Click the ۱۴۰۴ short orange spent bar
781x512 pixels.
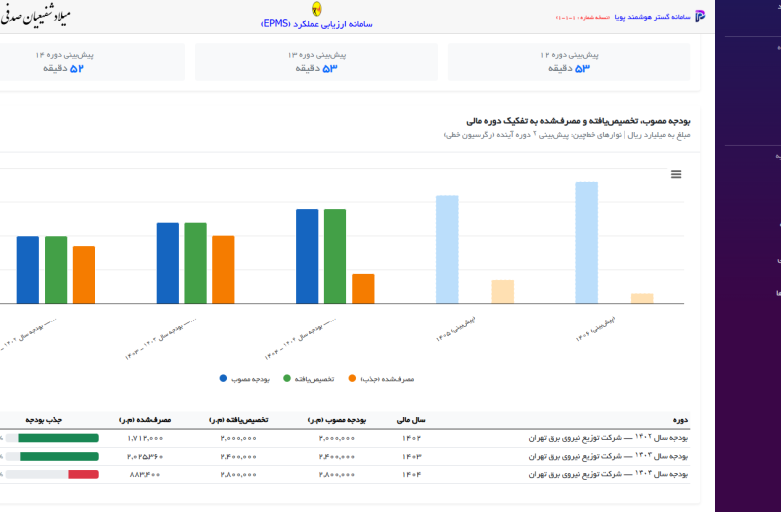[x=363, y=289]
